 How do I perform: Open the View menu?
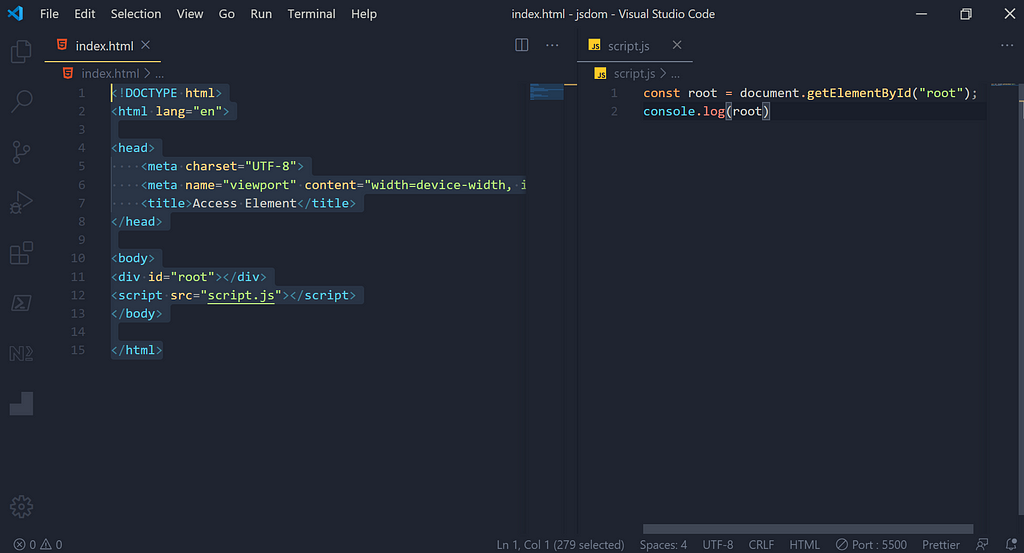coord(189,14)
